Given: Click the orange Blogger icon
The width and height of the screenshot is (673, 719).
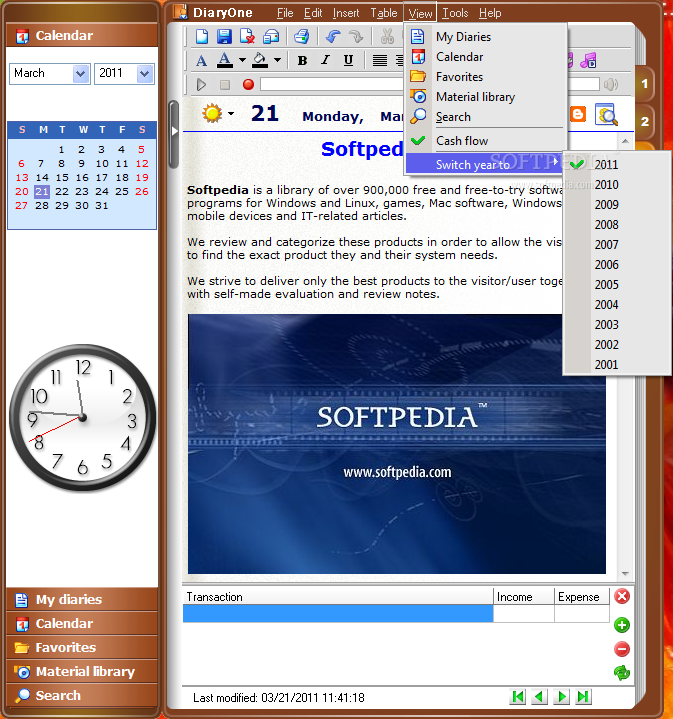Looking at the screenshot, I should coord(578,114).
